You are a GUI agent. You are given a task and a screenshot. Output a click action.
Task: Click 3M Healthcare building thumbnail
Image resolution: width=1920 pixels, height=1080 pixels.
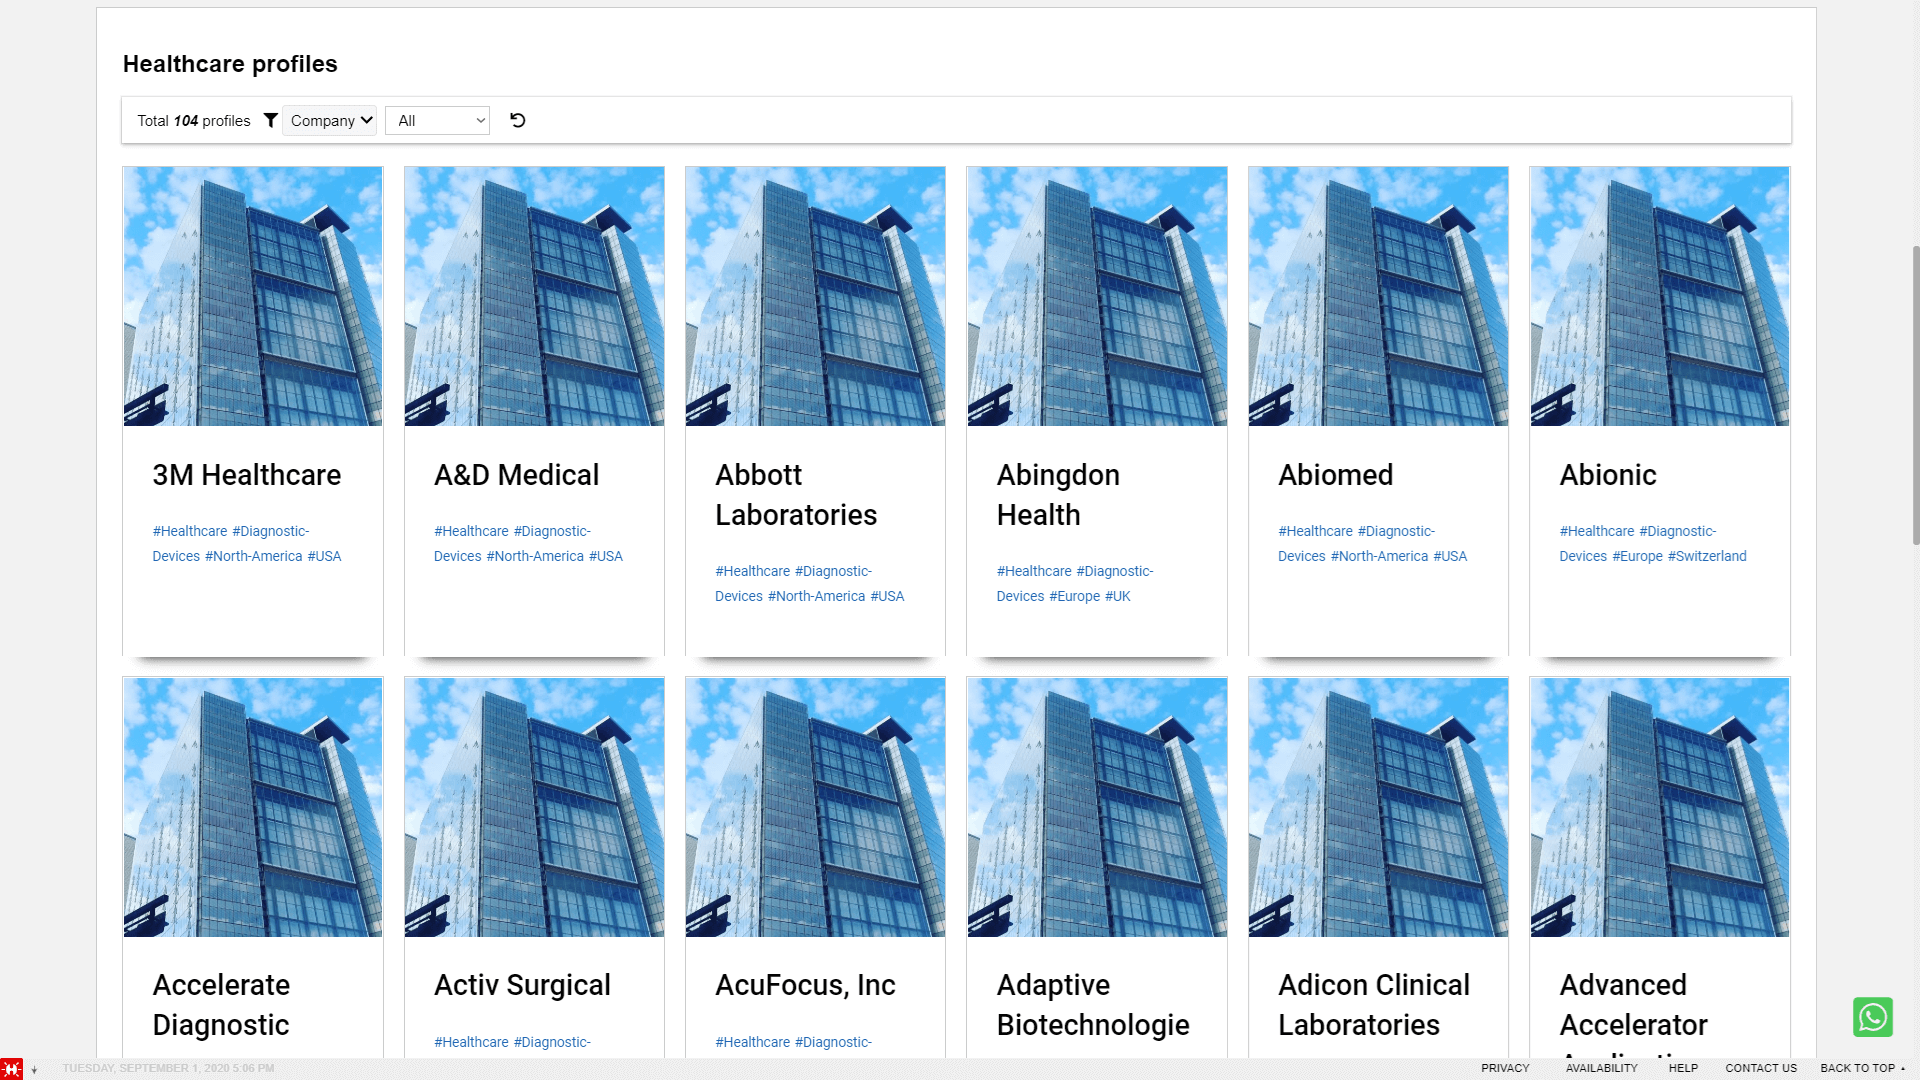253,296
